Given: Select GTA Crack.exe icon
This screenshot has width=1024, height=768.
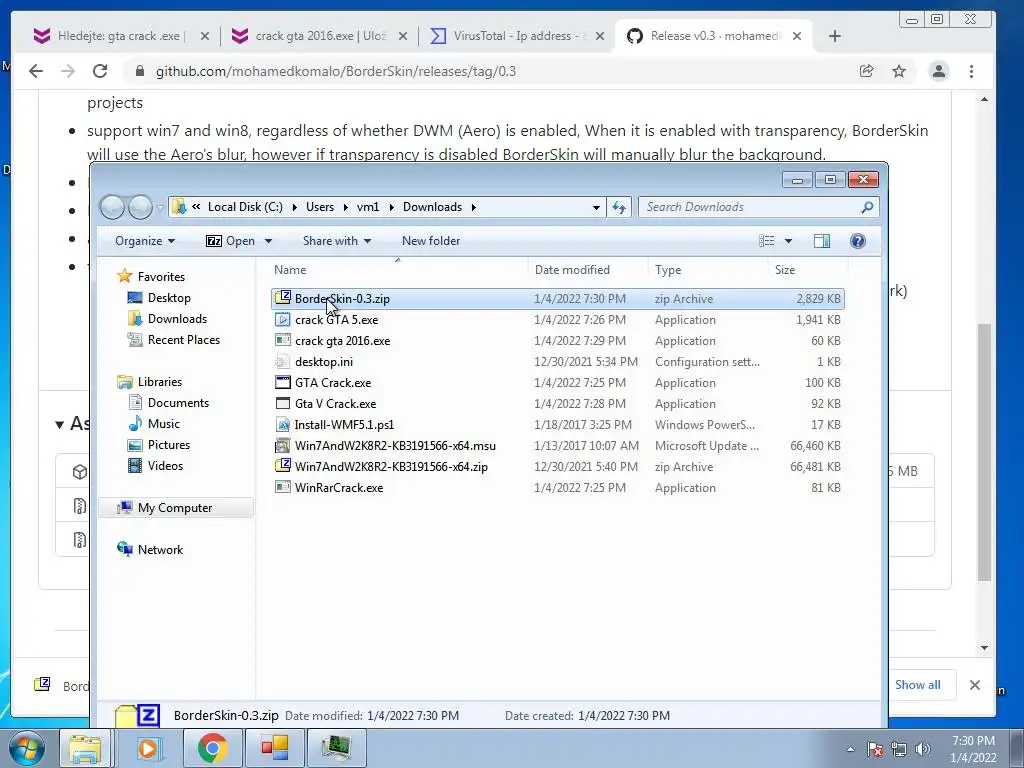Looking at the screenshot, I should 283,382.
